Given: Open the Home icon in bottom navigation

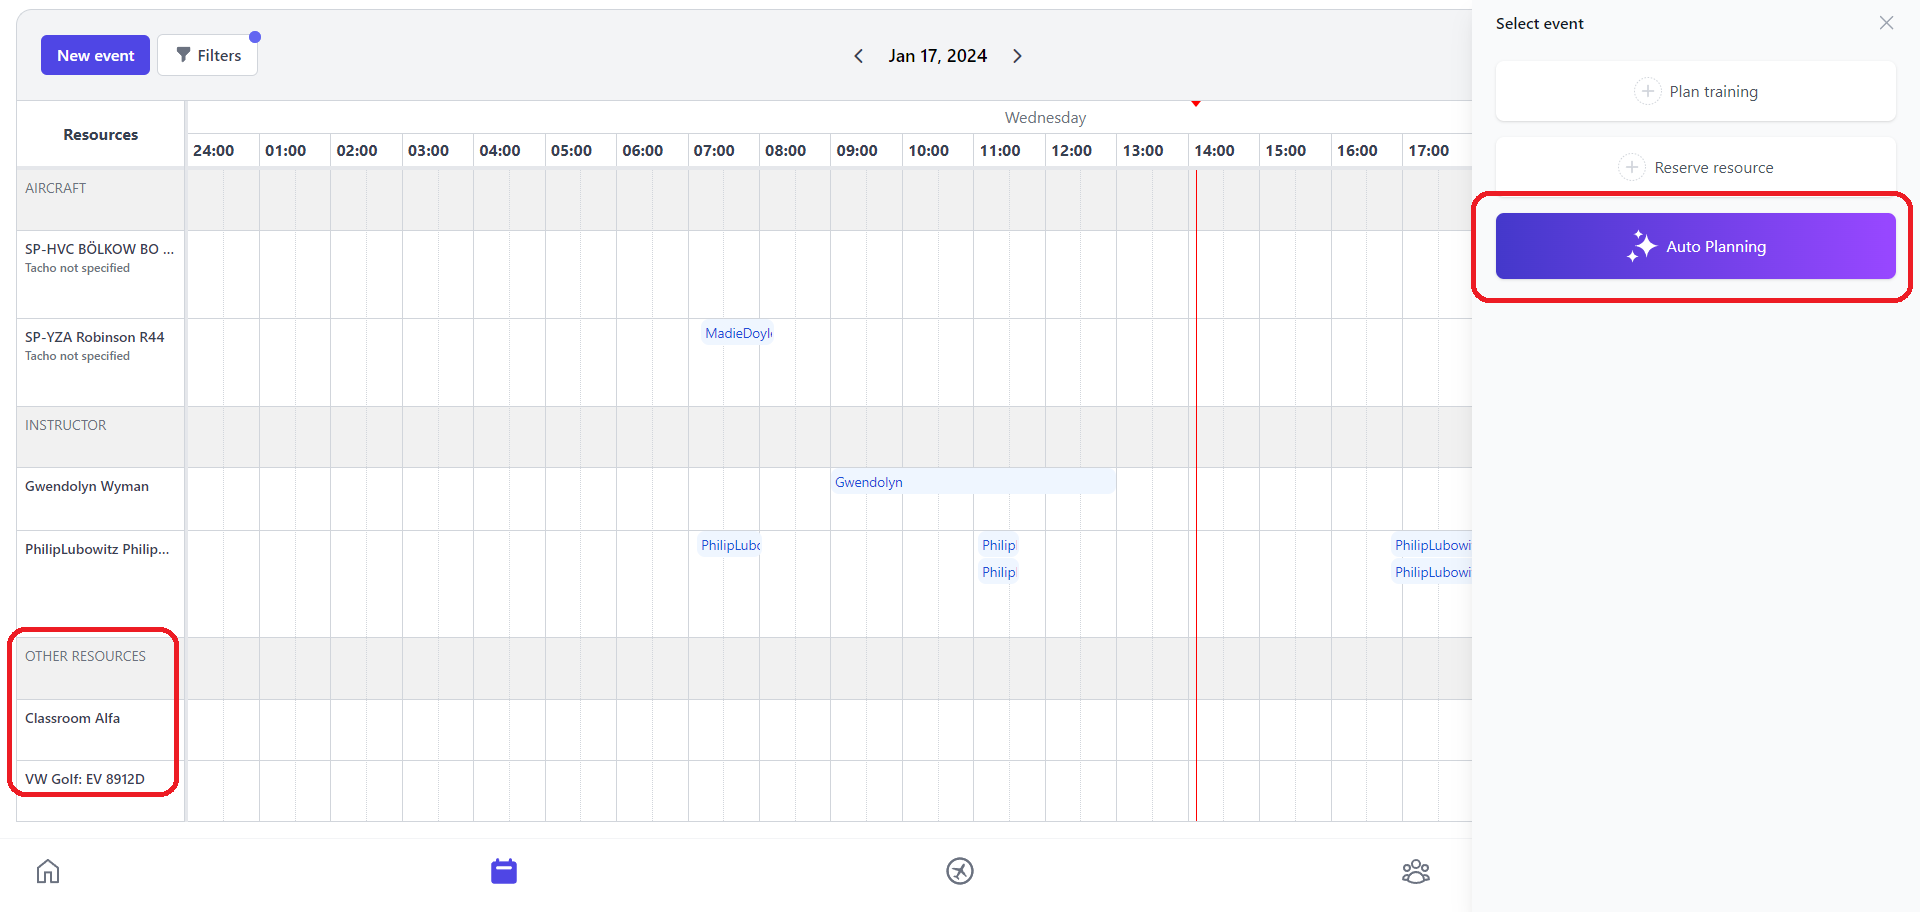Looking at the screenshot, I should pos(48,871).
